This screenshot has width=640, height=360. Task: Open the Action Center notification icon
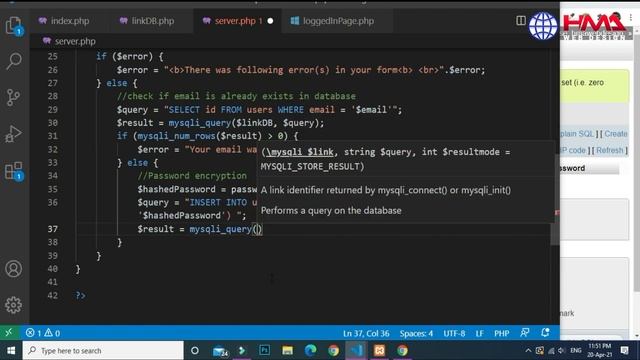click(x=624, y=350)
